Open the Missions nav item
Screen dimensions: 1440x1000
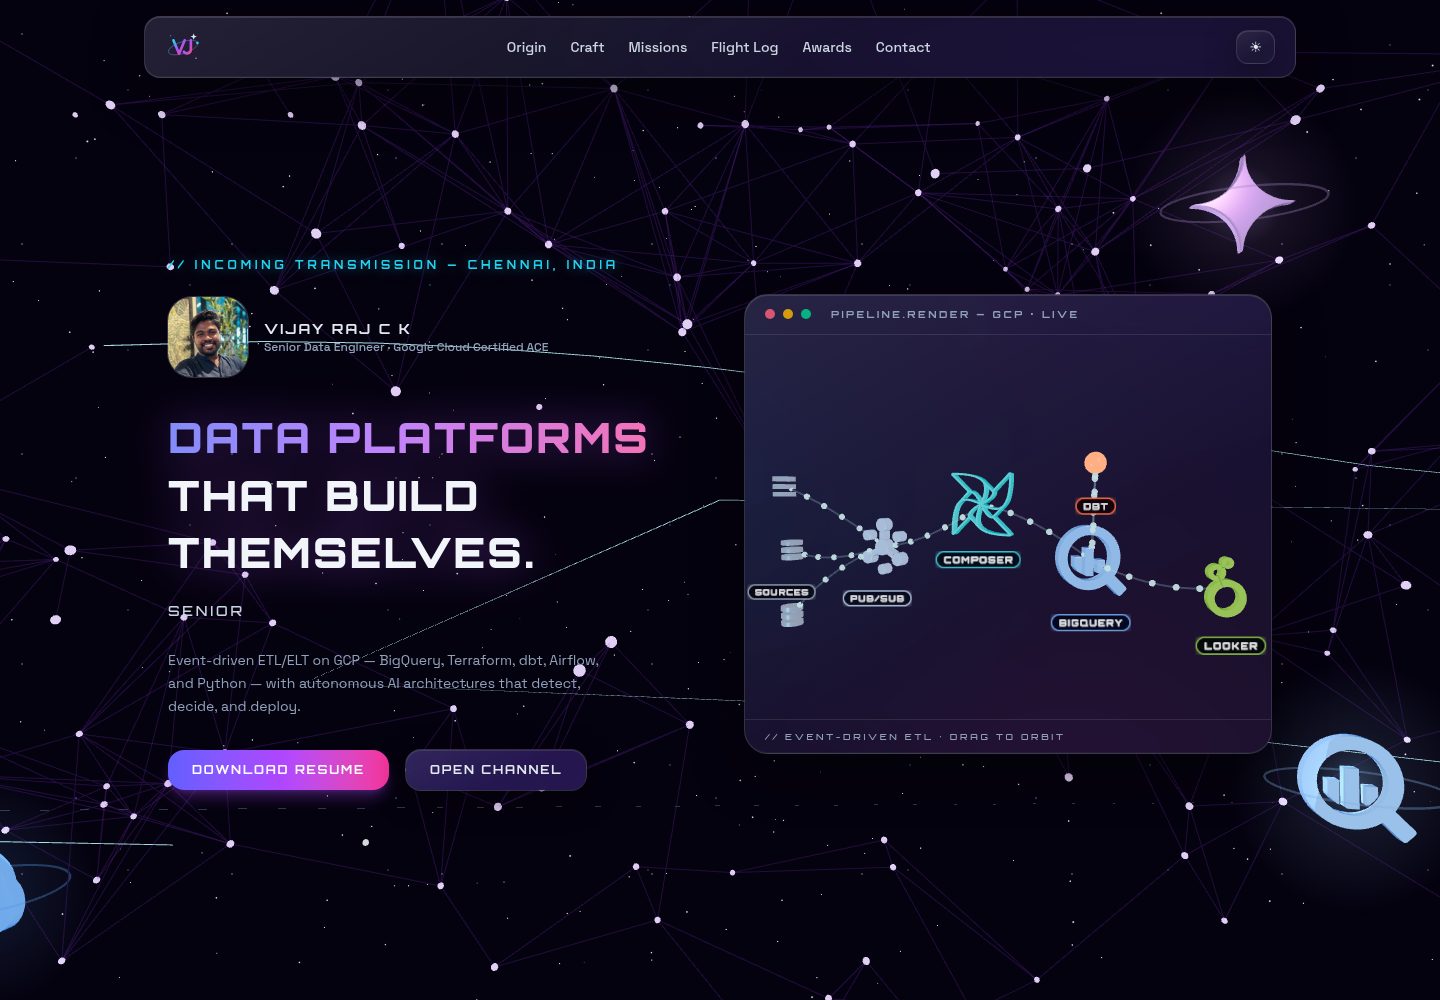coord(657,47)
